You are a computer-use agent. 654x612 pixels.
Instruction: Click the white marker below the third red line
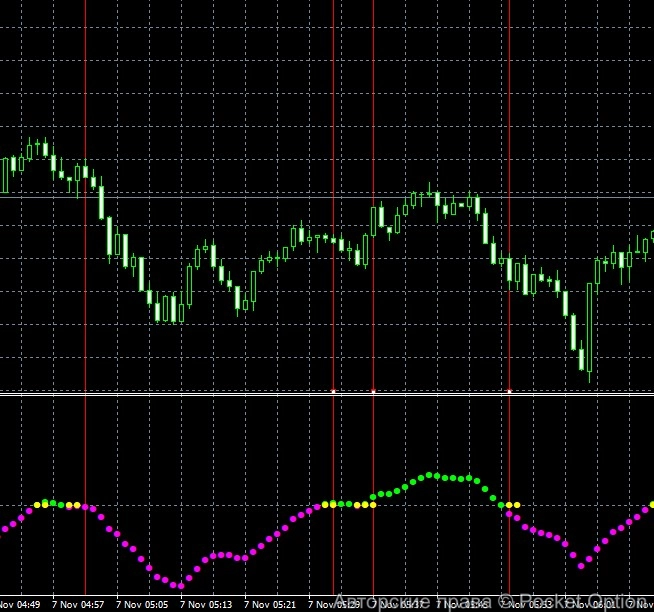tap(373, 391)
